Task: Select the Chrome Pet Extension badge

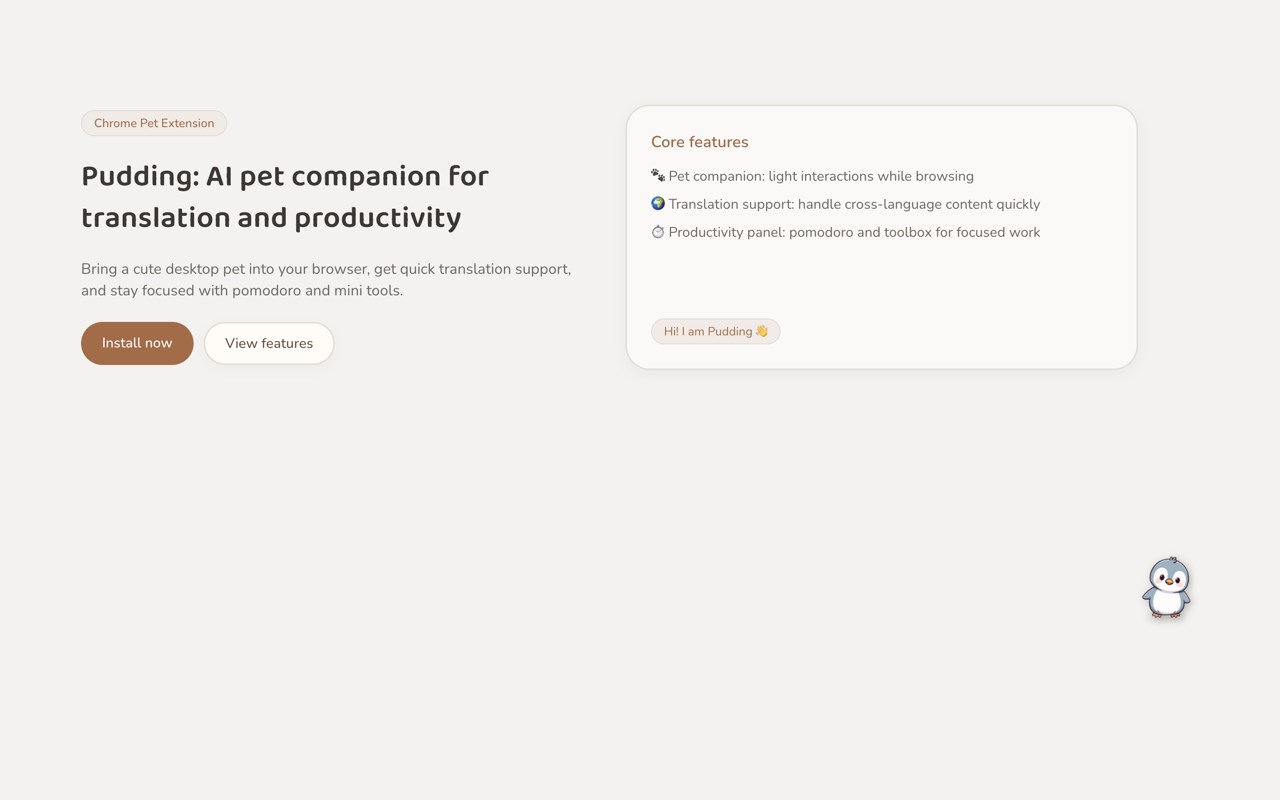Action: coord(154,123)
